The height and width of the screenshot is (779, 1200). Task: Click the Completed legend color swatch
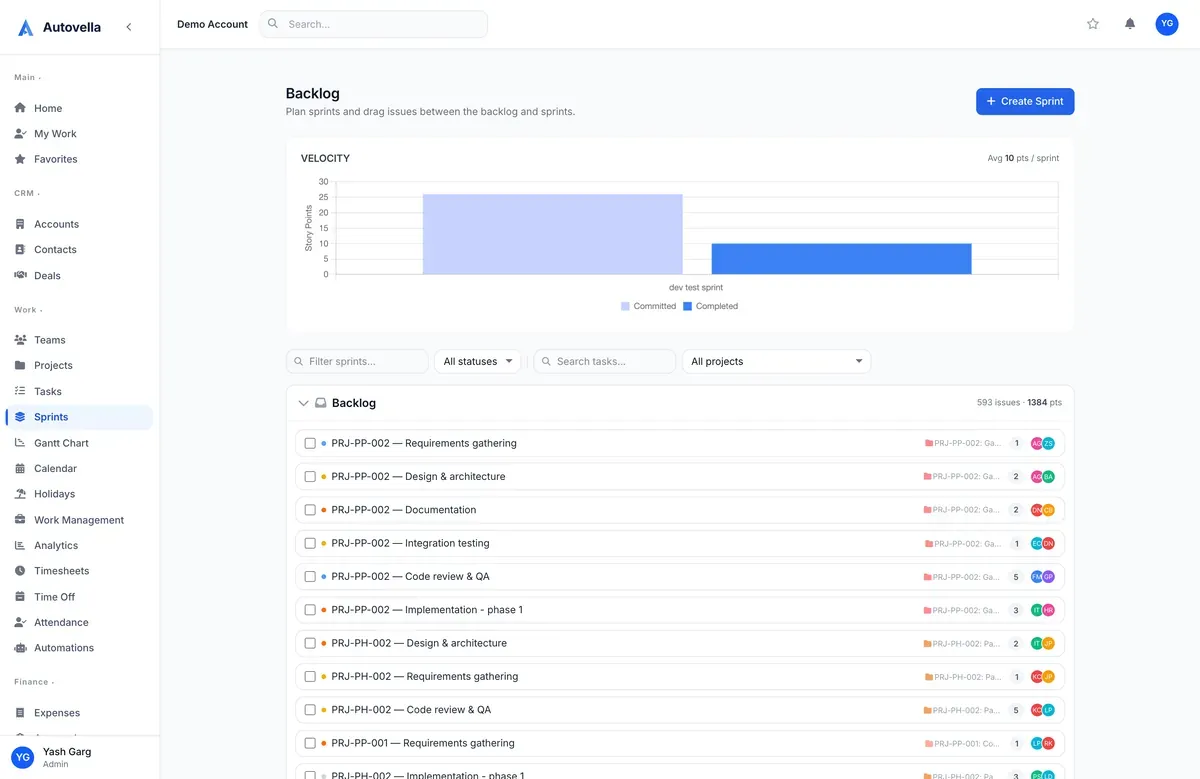click(x=688, y=306)
